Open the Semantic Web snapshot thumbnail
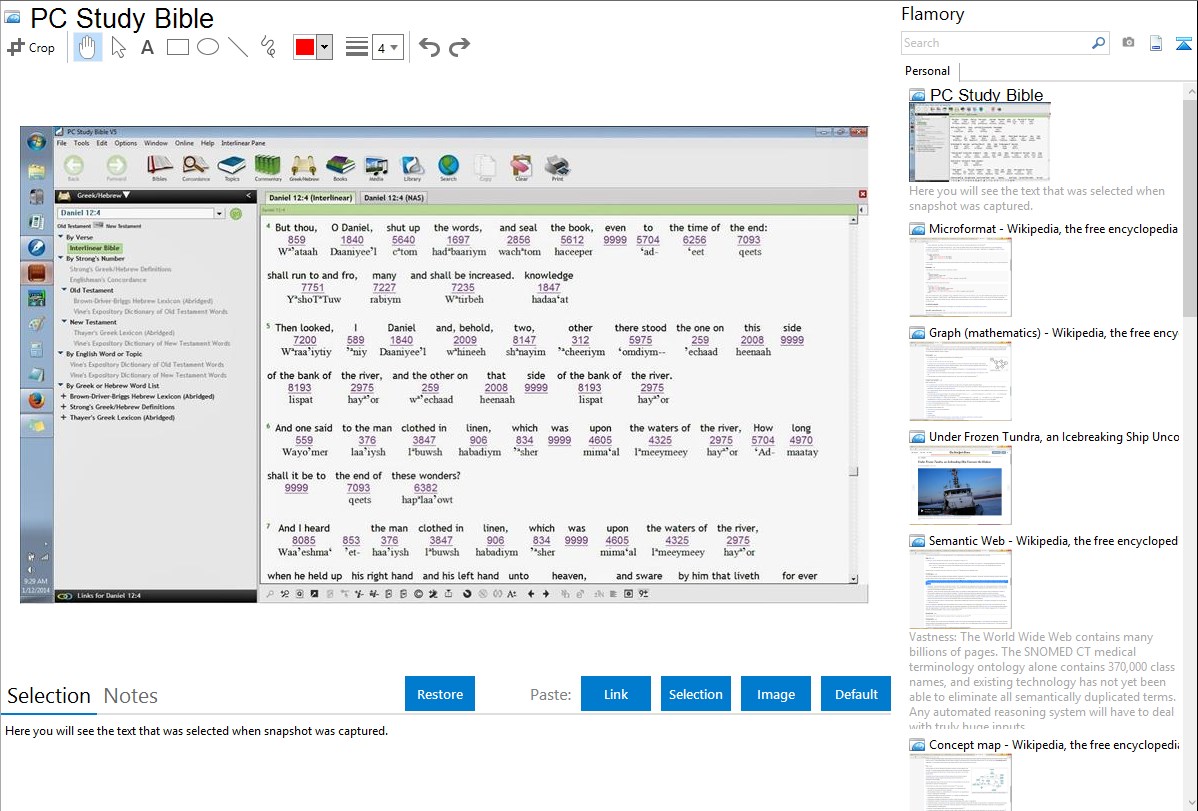The height and width of the screenshot is (811, 1198). pos(960,589)
